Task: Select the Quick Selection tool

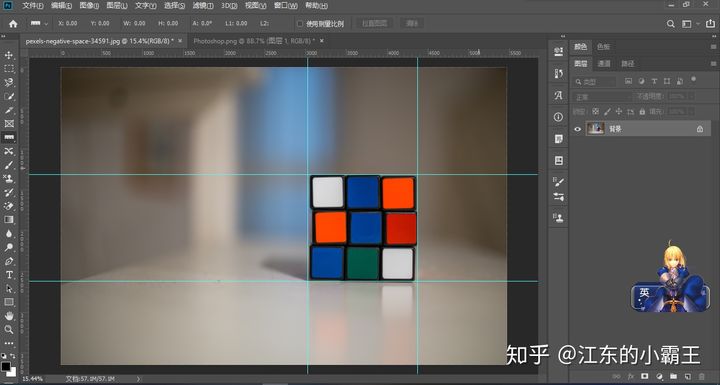Action: coord(9,96)
